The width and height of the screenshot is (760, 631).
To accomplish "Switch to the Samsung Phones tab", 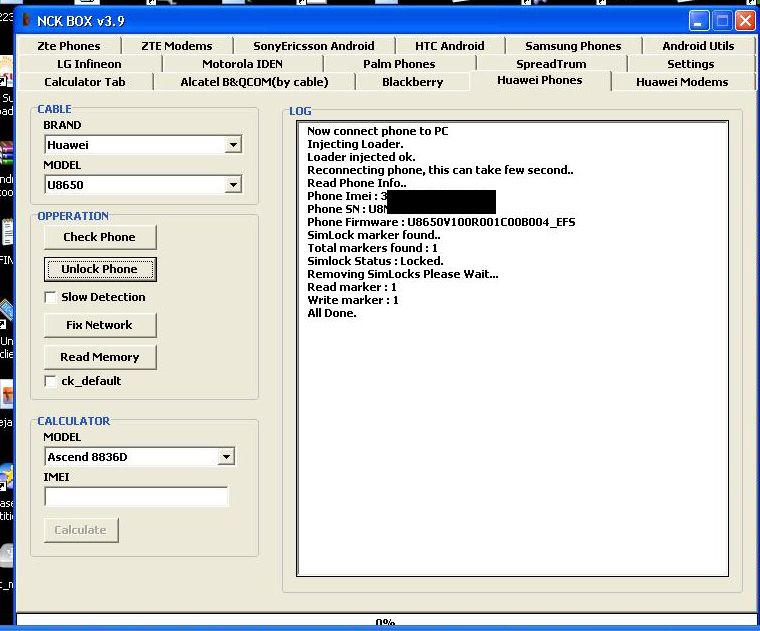I will coord(573,46).
